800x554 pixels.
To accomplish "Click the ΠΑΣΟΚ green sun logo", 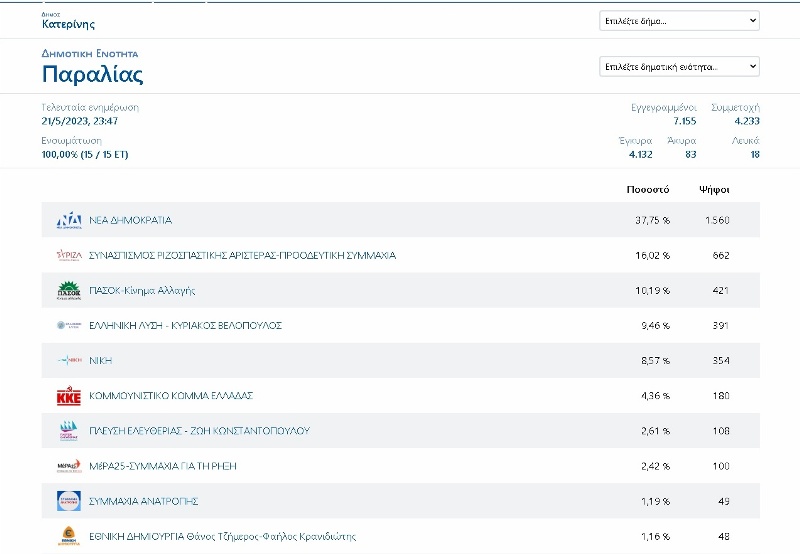I will point(69,290).
